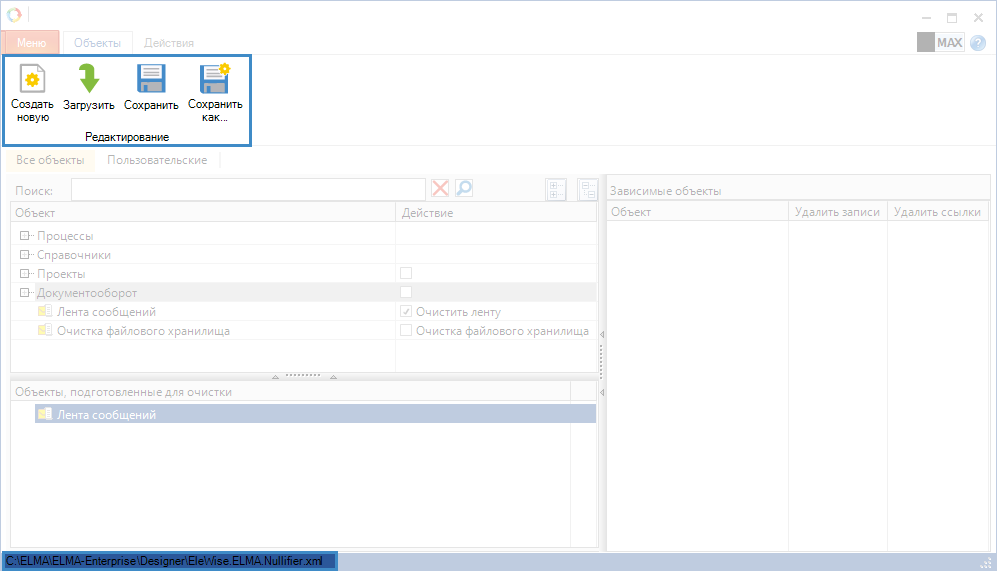Click the expand all tree icon
Image resolution: width=997 pixels, height=571 pixels.
[x=556, y=189]
